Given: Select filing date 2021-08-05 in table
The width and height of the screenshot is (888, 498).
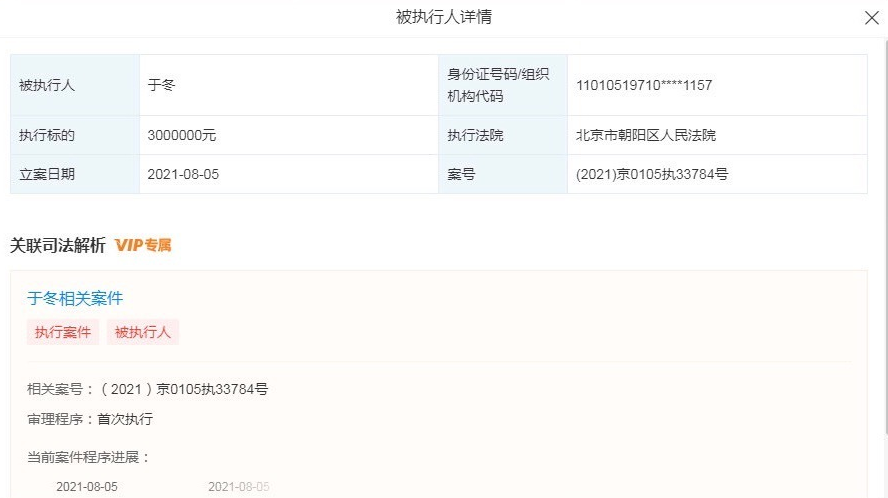Looking at the screenshot, I should (183, 174).
